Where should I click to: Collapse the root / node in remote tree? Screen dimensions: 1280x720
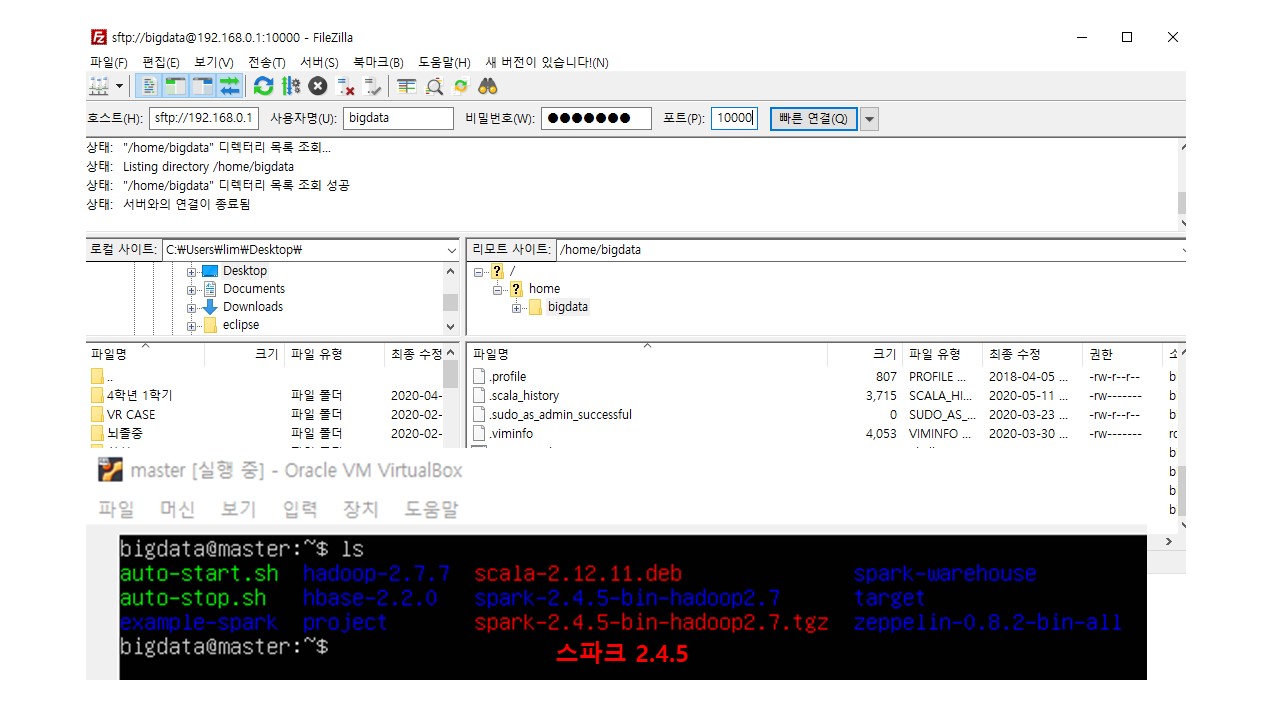[x=479, y=271]
